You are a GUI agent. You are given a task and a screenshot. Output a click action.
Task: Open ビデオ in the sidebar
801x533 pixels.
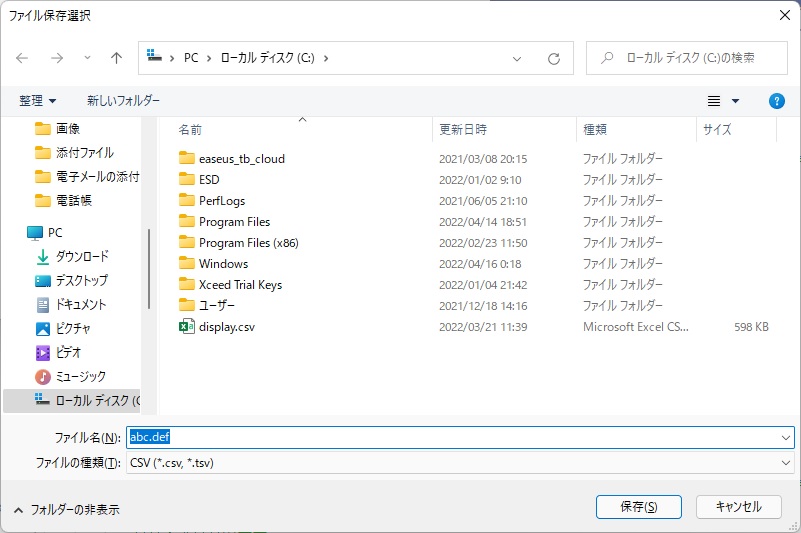[58, 353]
